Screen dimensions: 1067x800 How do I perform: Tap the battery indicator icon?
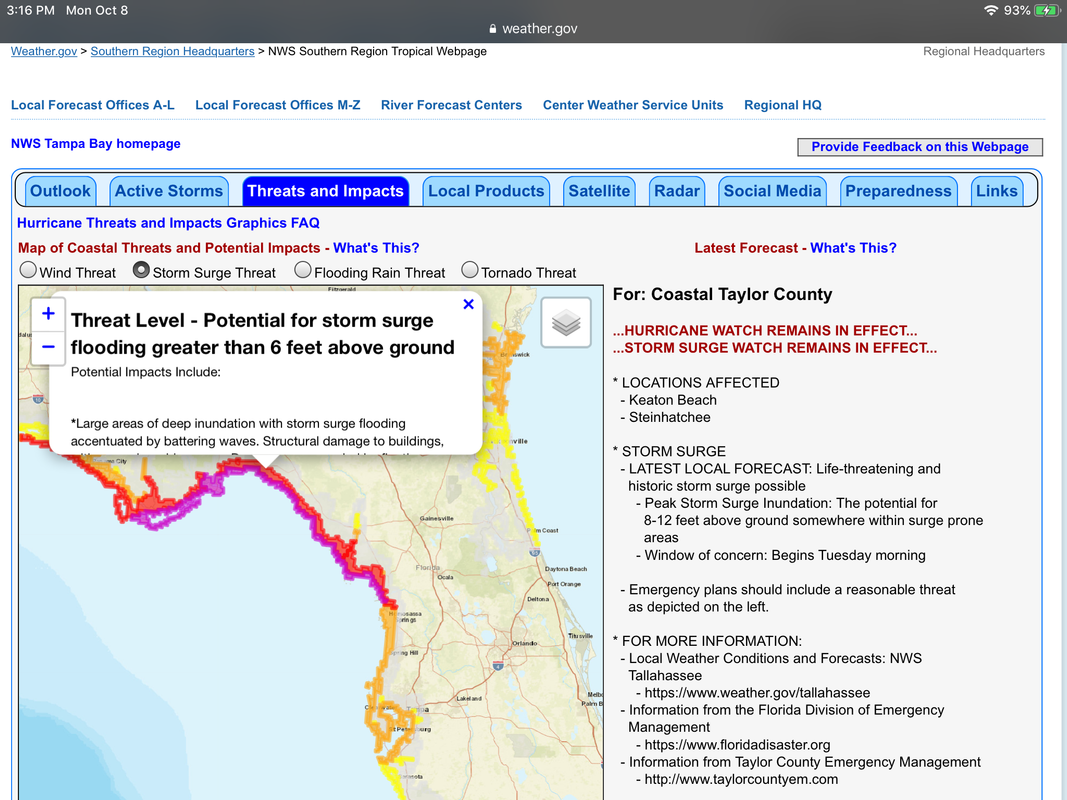click(x=1047, y=10)
